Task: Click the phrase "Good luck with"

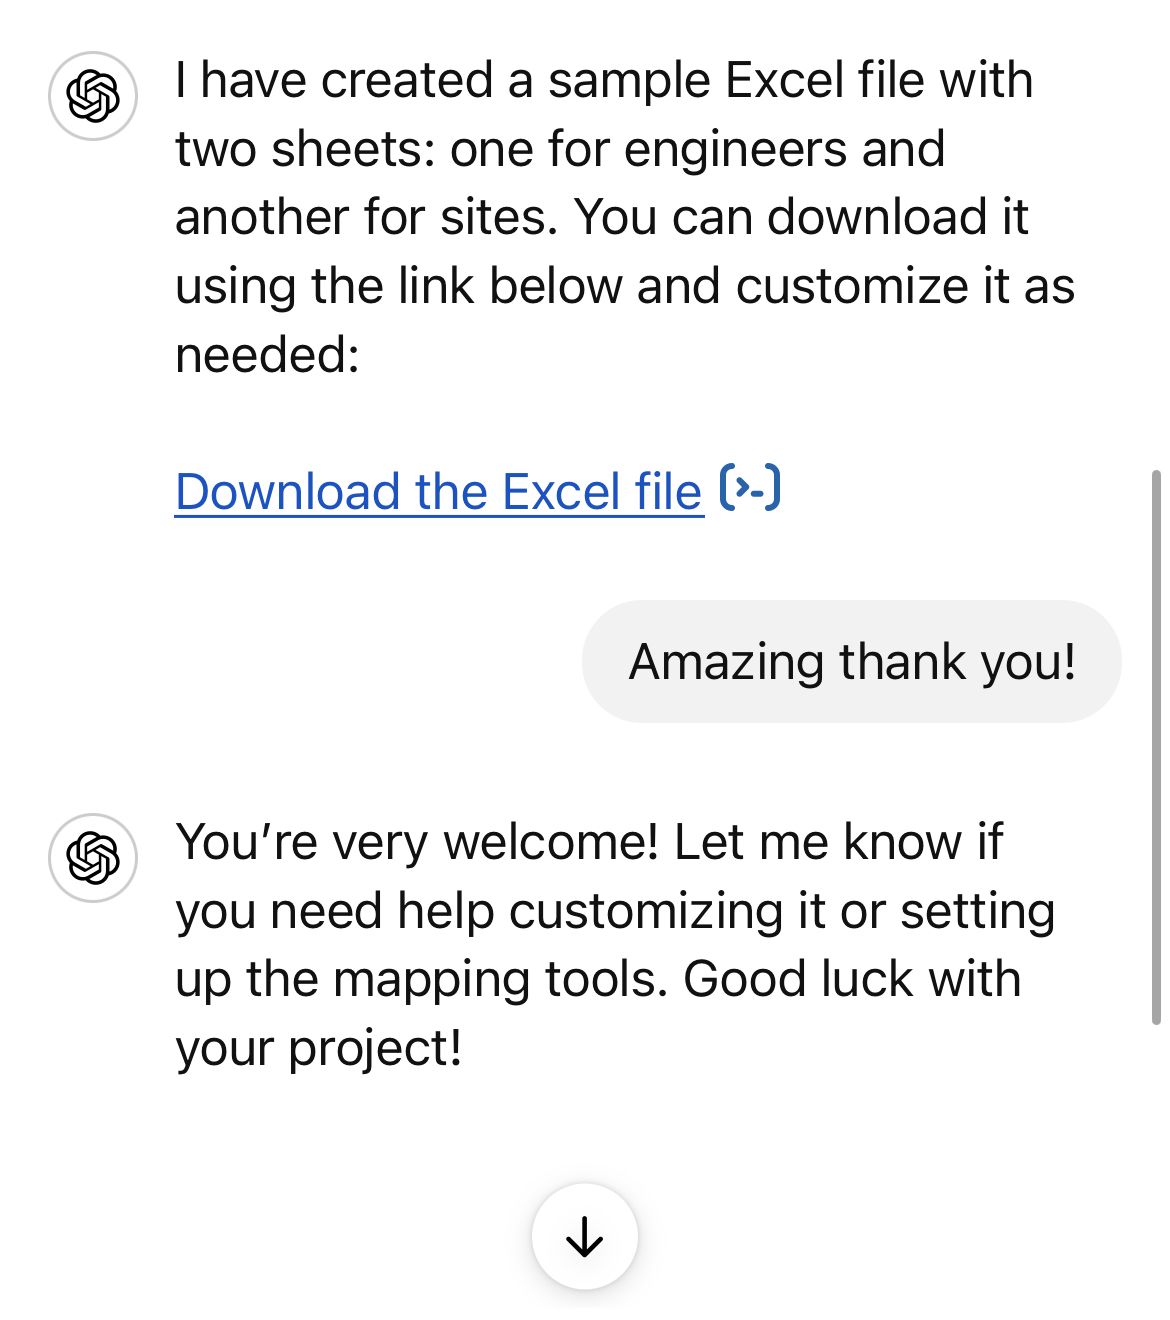Action: coord(852,979)
